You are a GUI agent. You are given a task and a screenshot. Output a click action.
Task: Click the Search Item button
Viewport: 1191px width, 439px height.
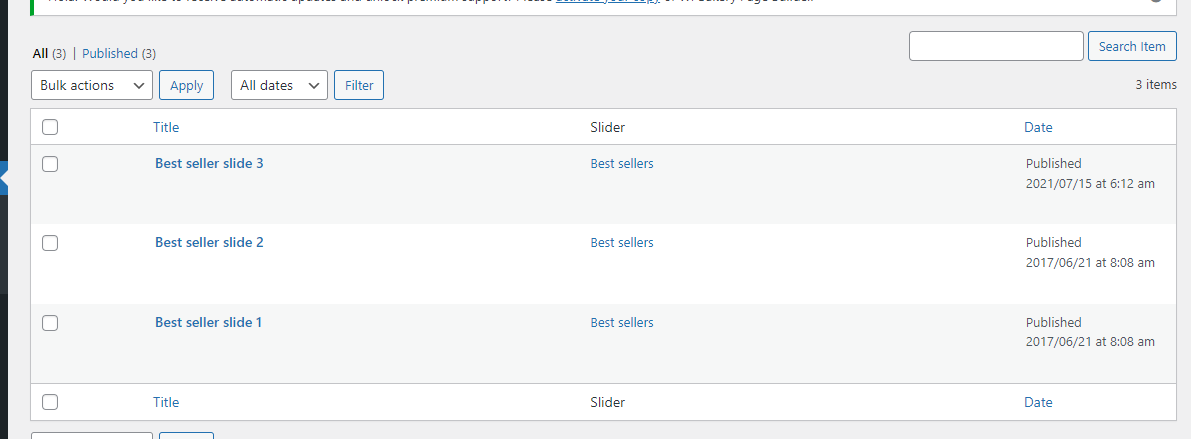(1132, 47)
